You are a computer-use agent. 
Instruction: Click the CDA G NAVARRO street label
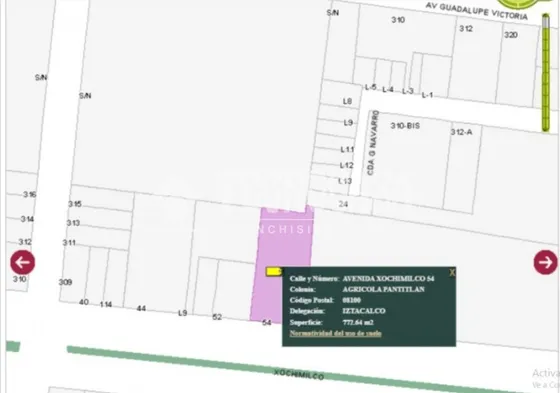(x=372, y=143)
